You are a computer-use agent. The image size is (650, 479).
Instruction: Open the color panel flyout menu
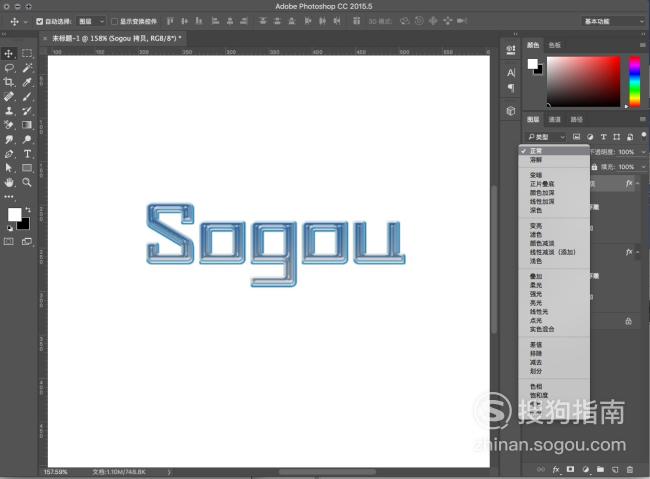[643, 45]
